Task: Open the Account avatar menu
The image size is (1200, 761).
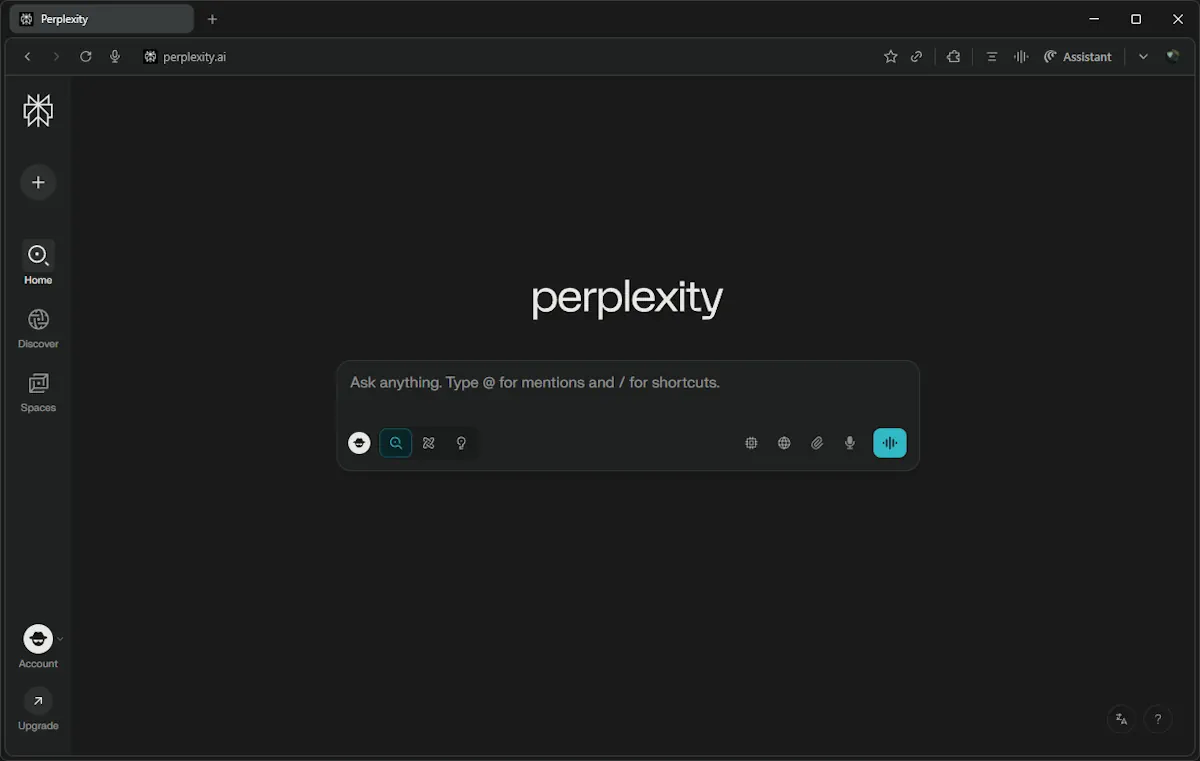Action: [38, 639]
